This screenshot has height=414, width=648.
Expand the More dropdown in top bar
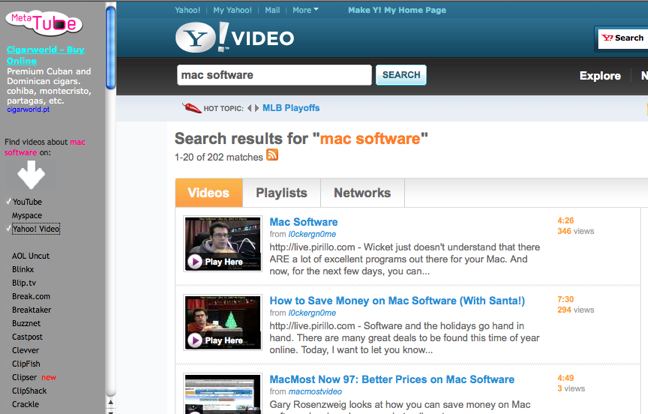pos(305,10)
